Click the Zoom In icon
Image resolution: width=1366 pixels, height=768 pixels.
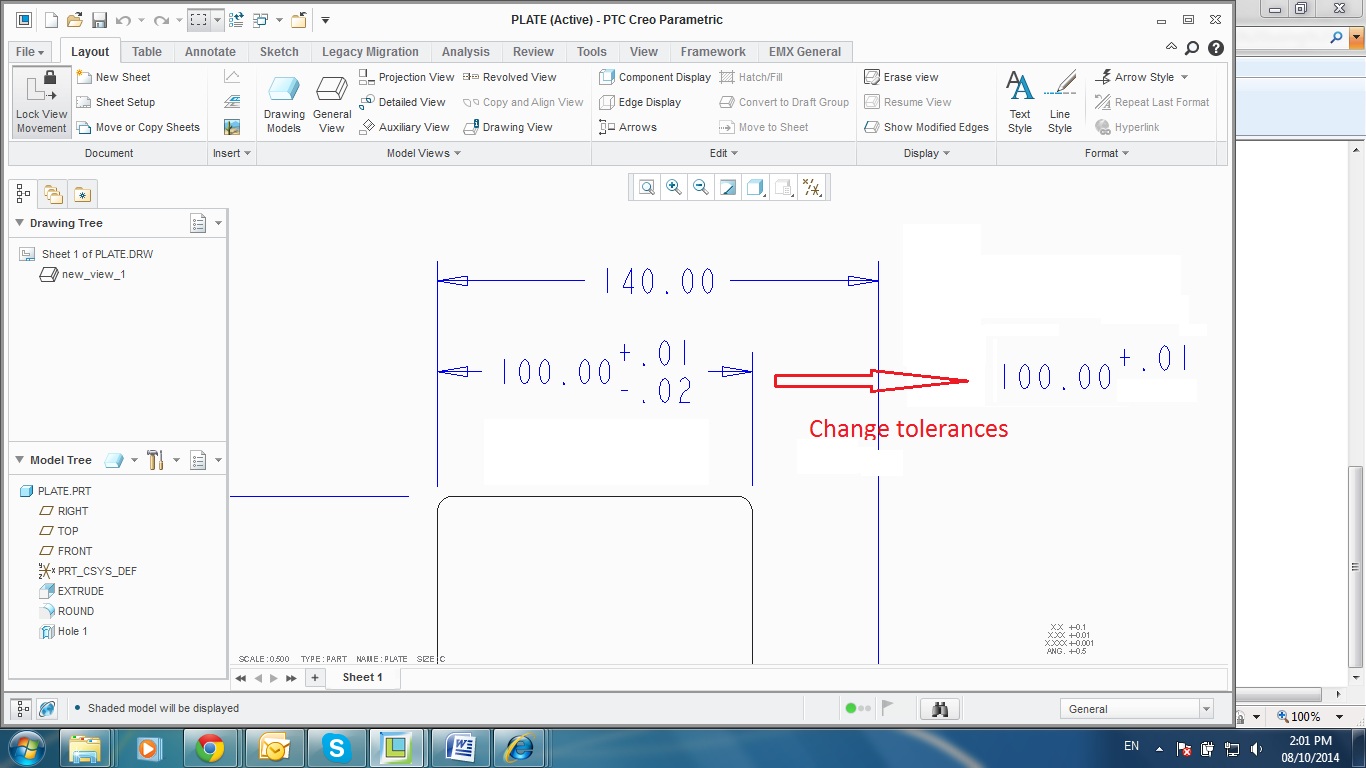click(674, 187)
